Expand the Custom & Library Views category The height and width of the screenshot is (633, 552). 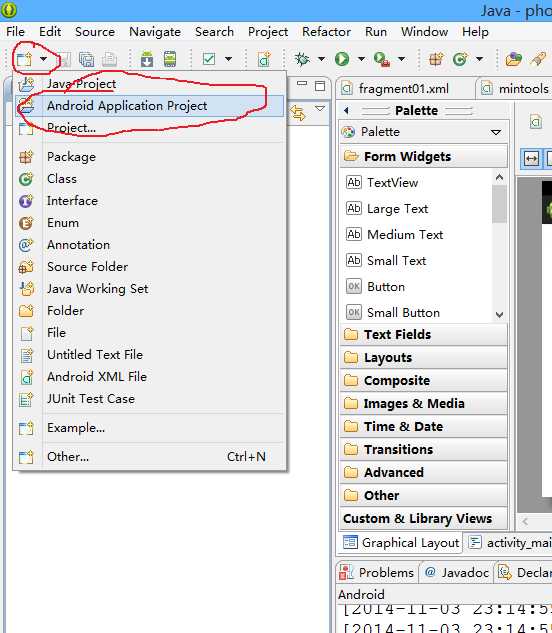click(x=424, y=518)
